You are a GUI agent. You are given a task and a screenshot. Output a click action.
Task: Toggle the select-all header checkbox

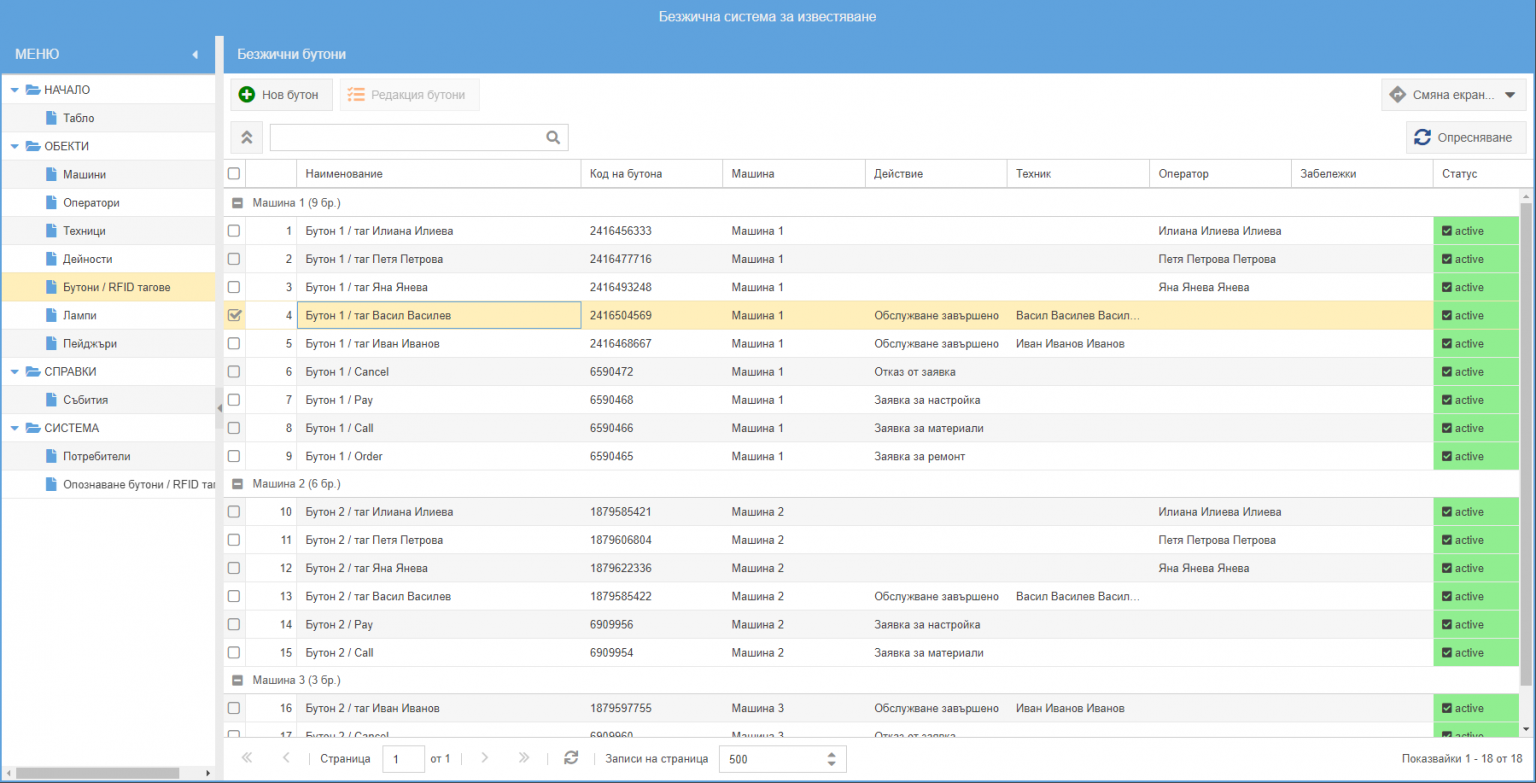tap(234, 174)
